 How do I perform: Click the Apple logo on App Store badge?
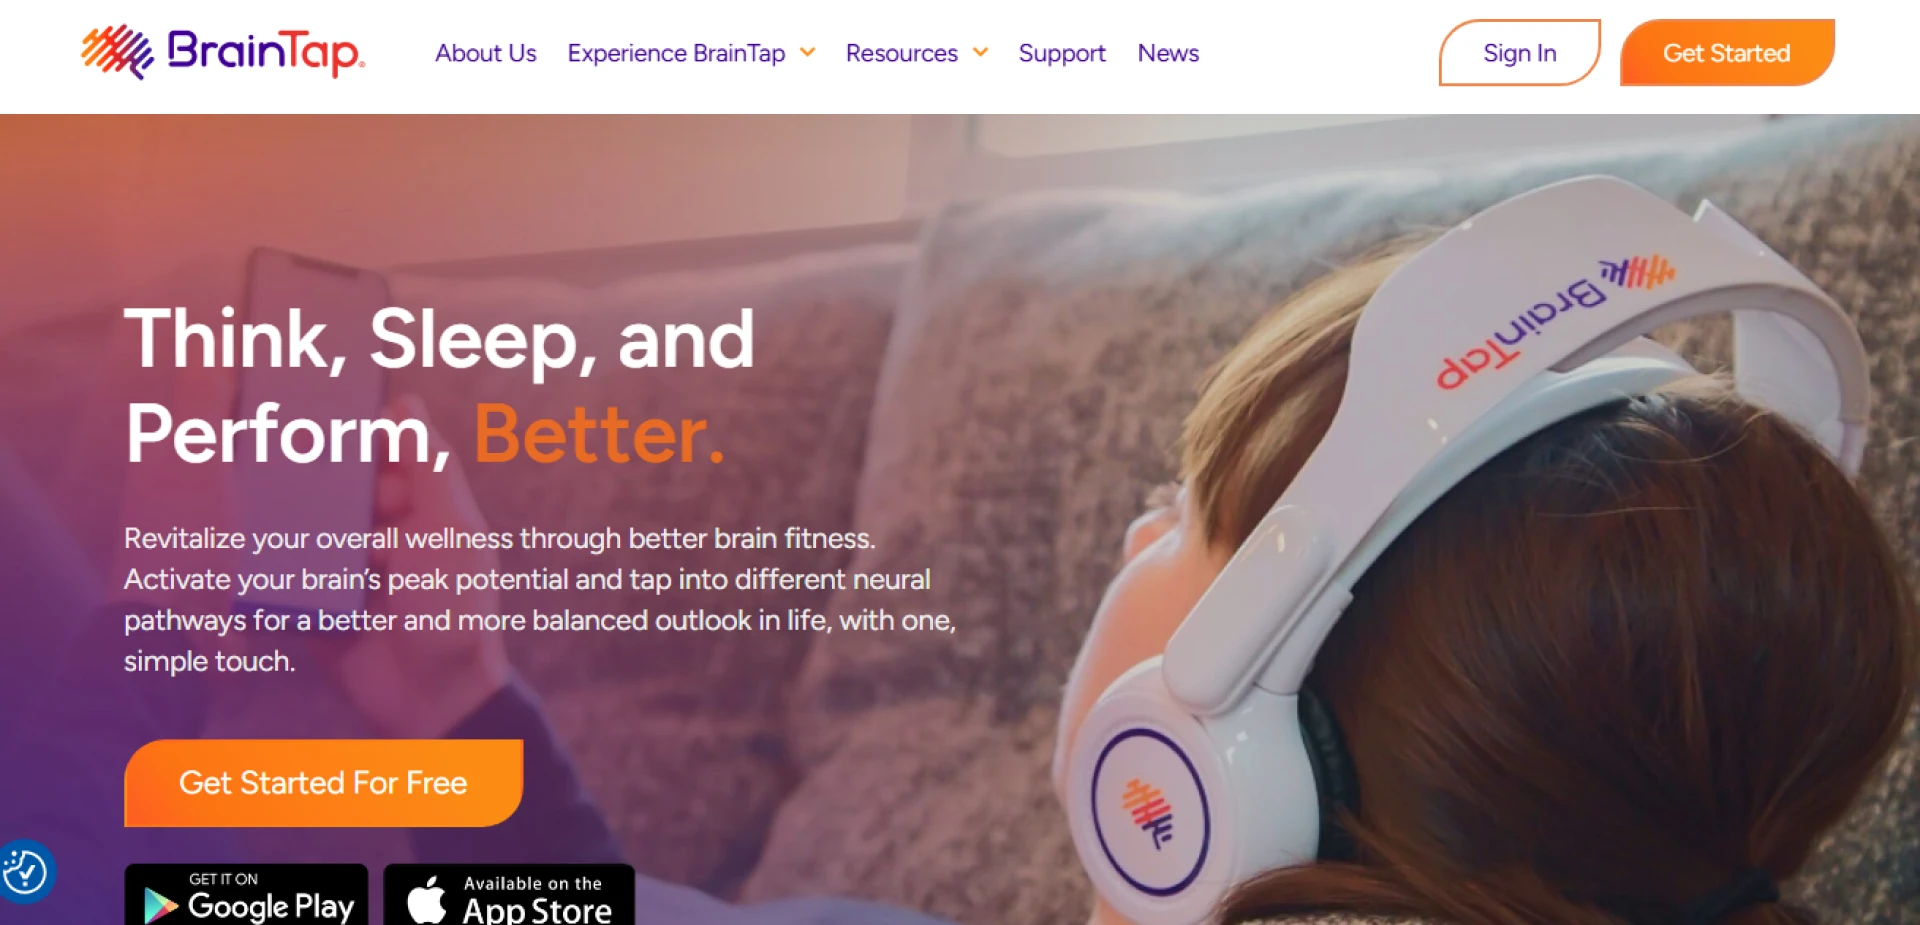point(427,900)
